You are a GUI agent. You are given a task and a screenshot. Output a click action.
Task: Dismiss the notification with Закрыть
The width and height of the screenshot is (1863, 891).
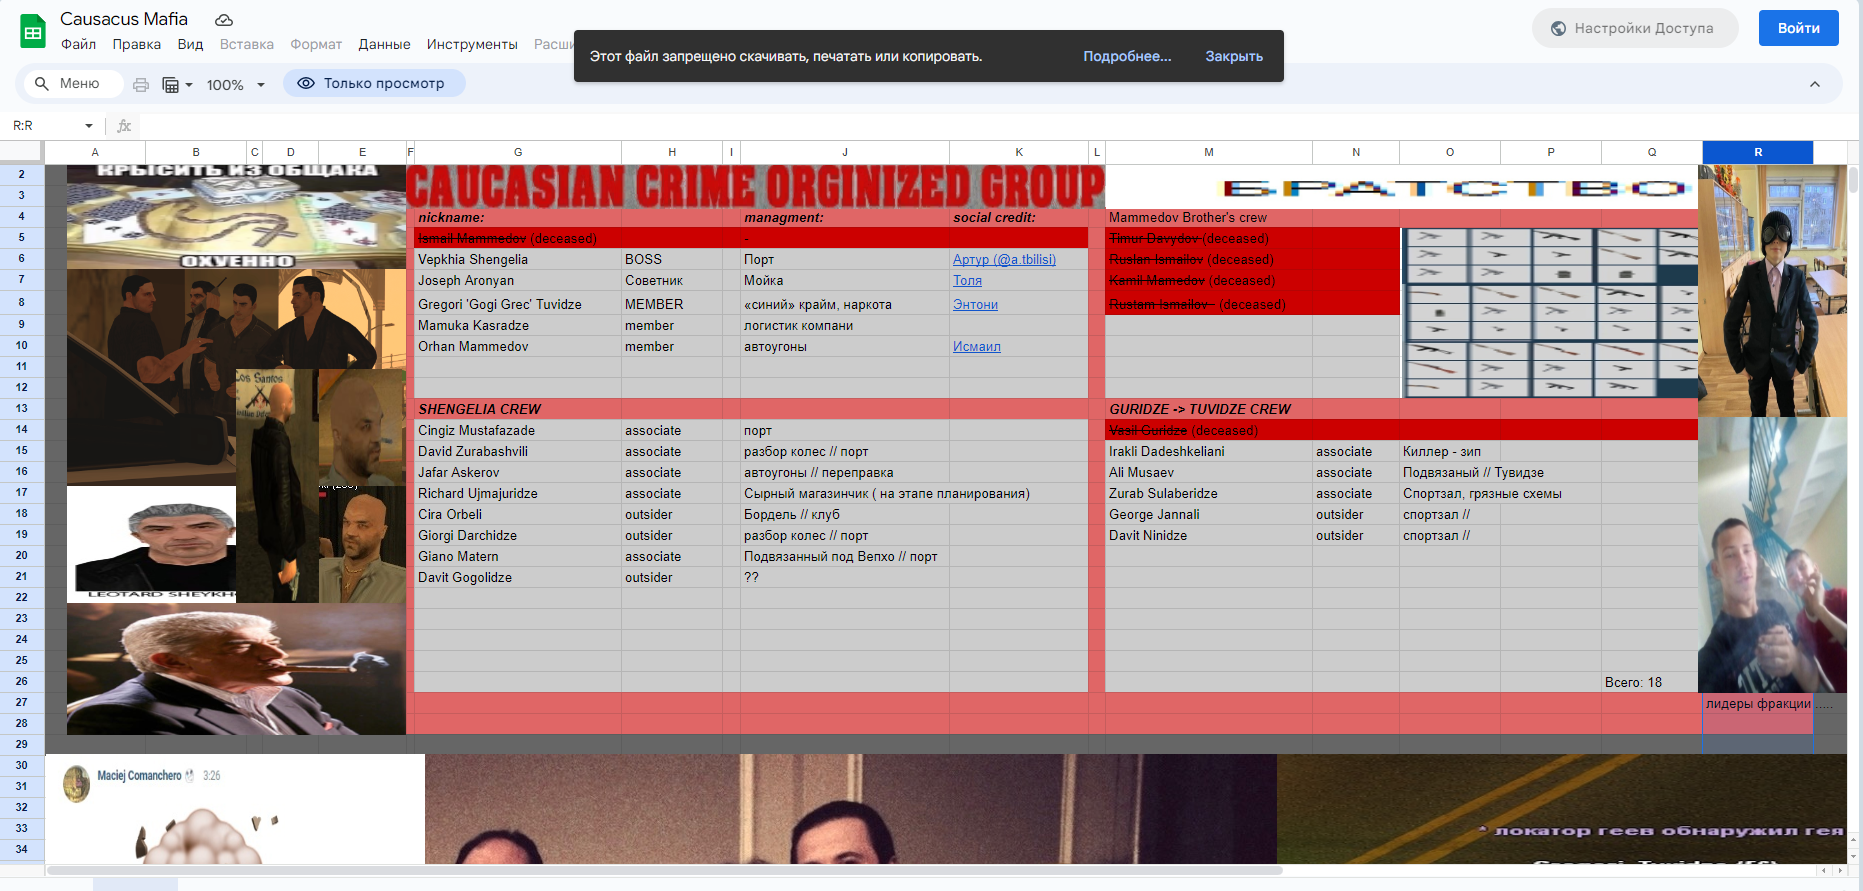(x=1233, y=56)
